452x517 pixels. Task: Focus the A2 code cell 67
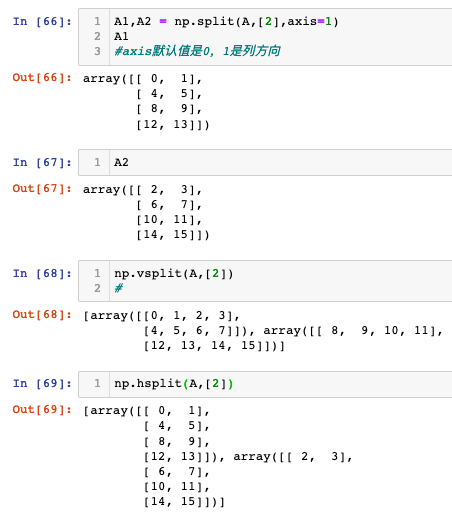265,162
